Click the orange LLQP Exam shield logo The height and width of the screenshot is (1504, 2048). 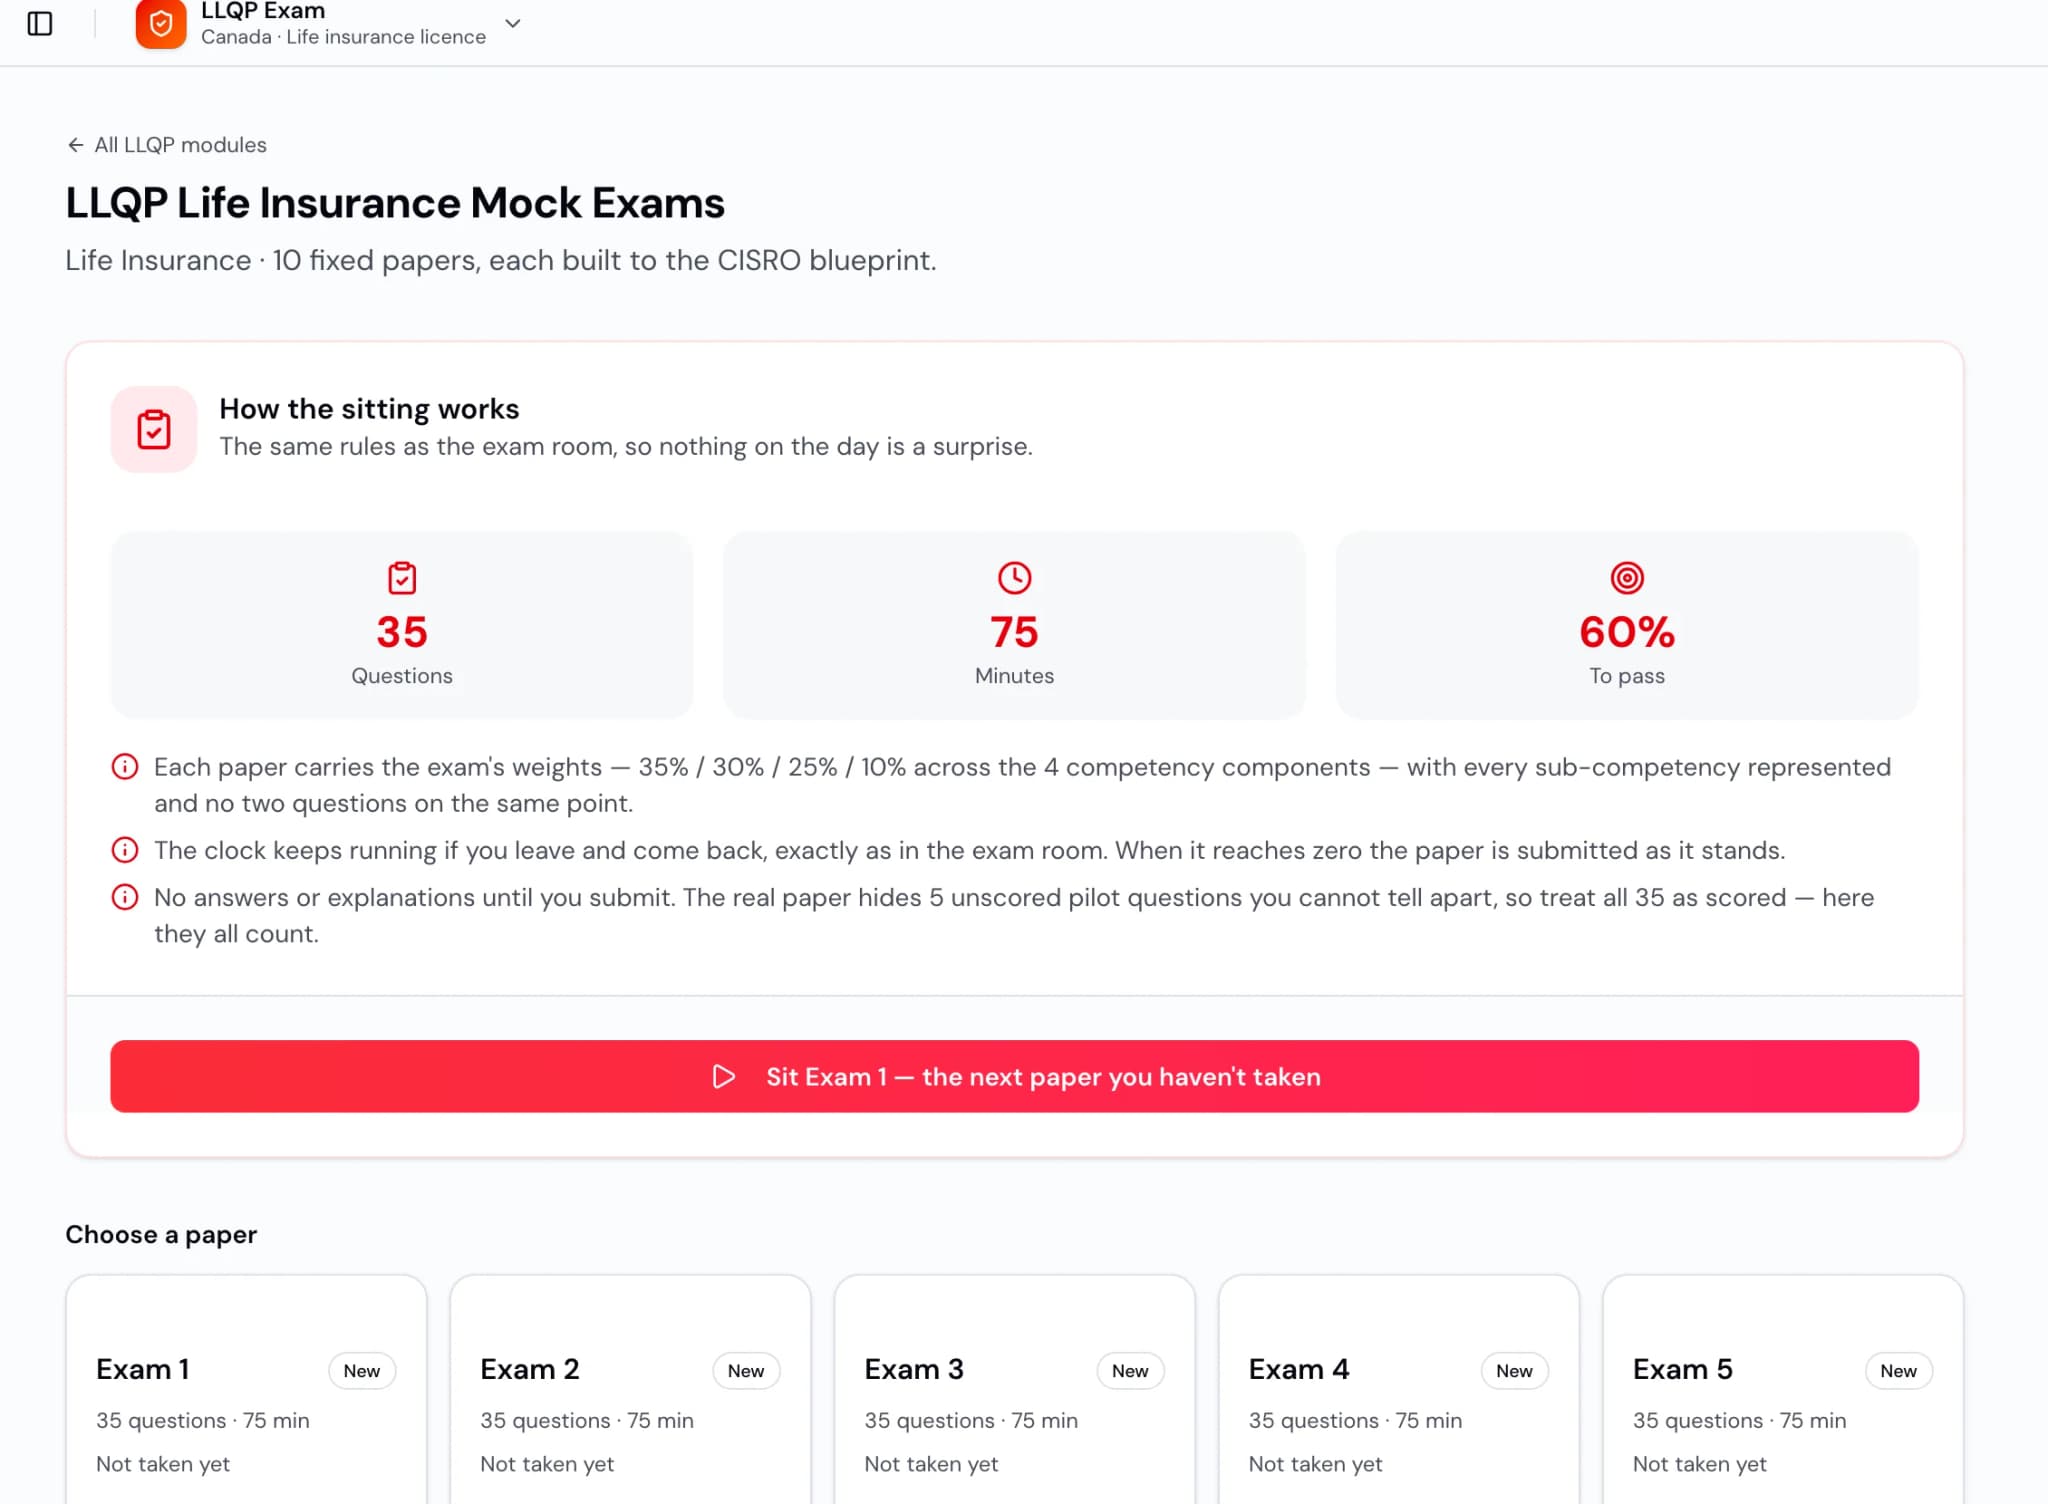point(161,23)
